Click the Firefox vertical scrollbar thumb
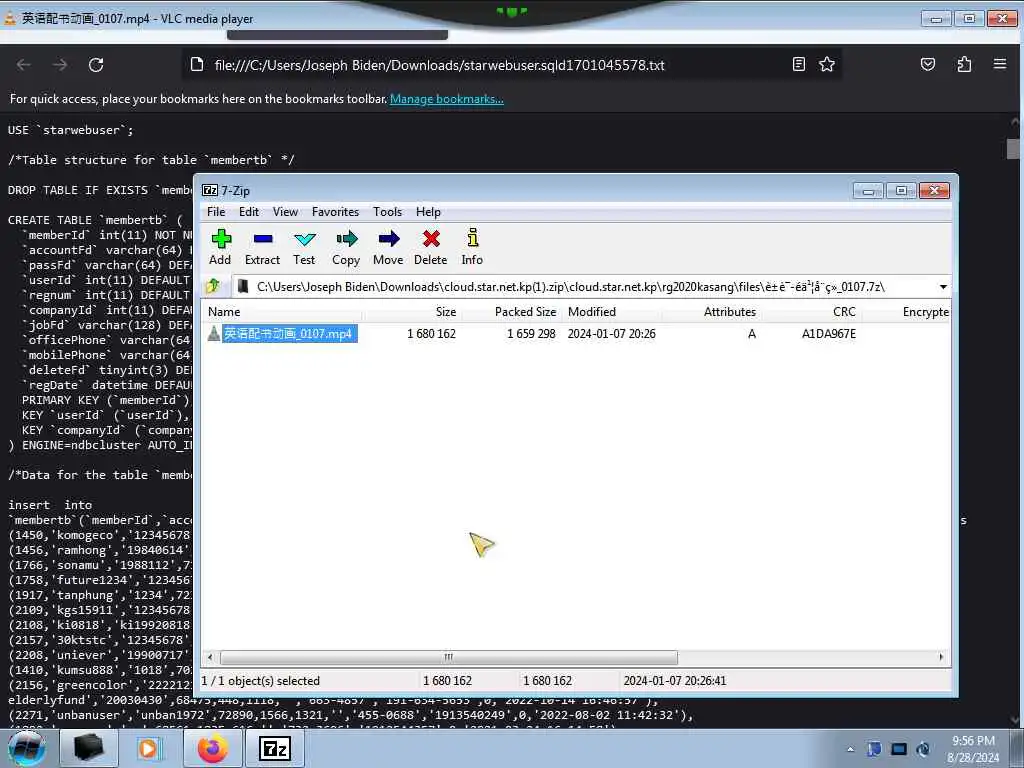 [1013, 148]
